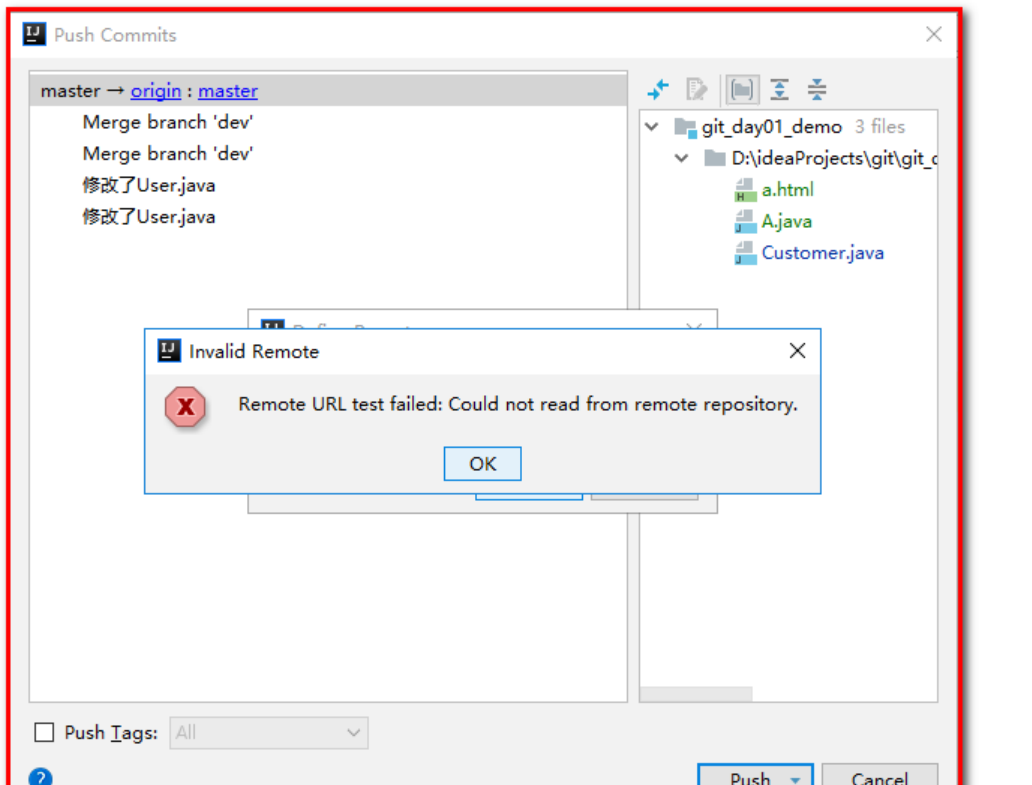1032x785 pixels.
Task: Click OK in the Invalid Remote dialog
Action: (482, 464)
